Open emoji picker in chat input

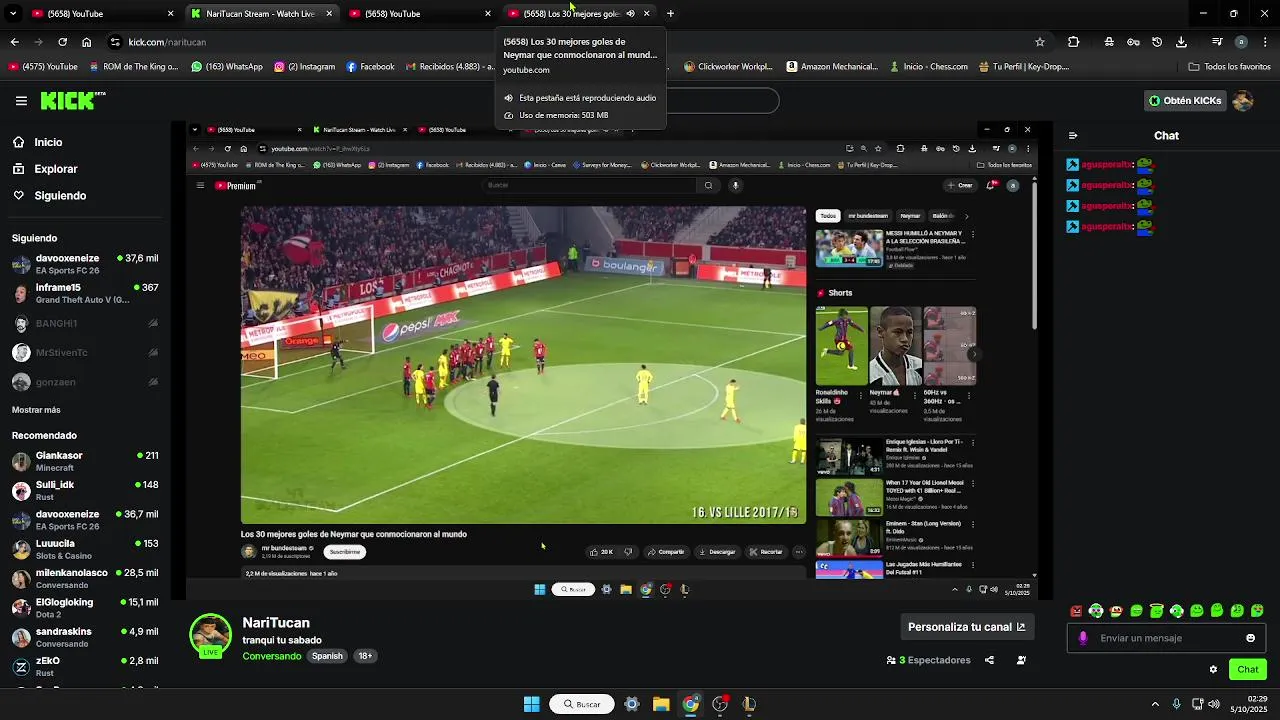[x=1250, y=638]
